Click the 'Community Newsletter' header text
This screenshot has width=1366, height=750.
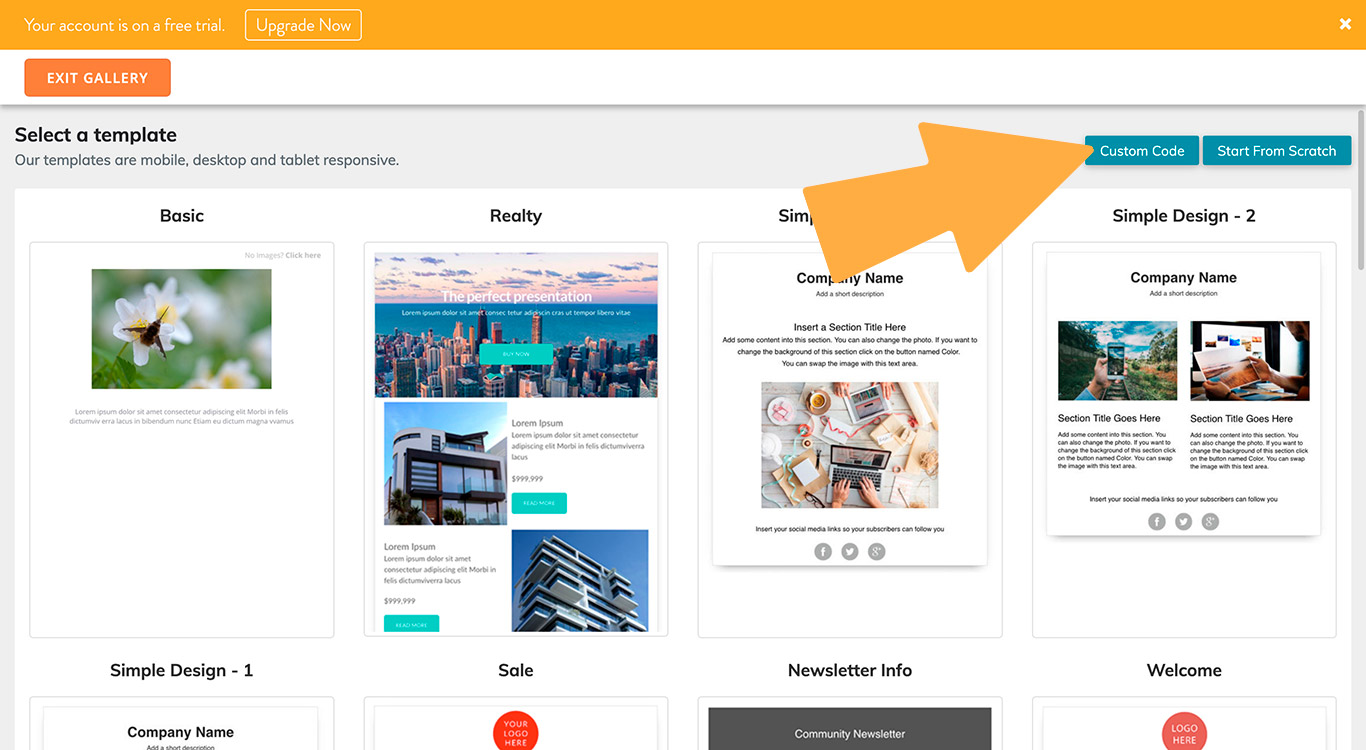tap(850, 734)
